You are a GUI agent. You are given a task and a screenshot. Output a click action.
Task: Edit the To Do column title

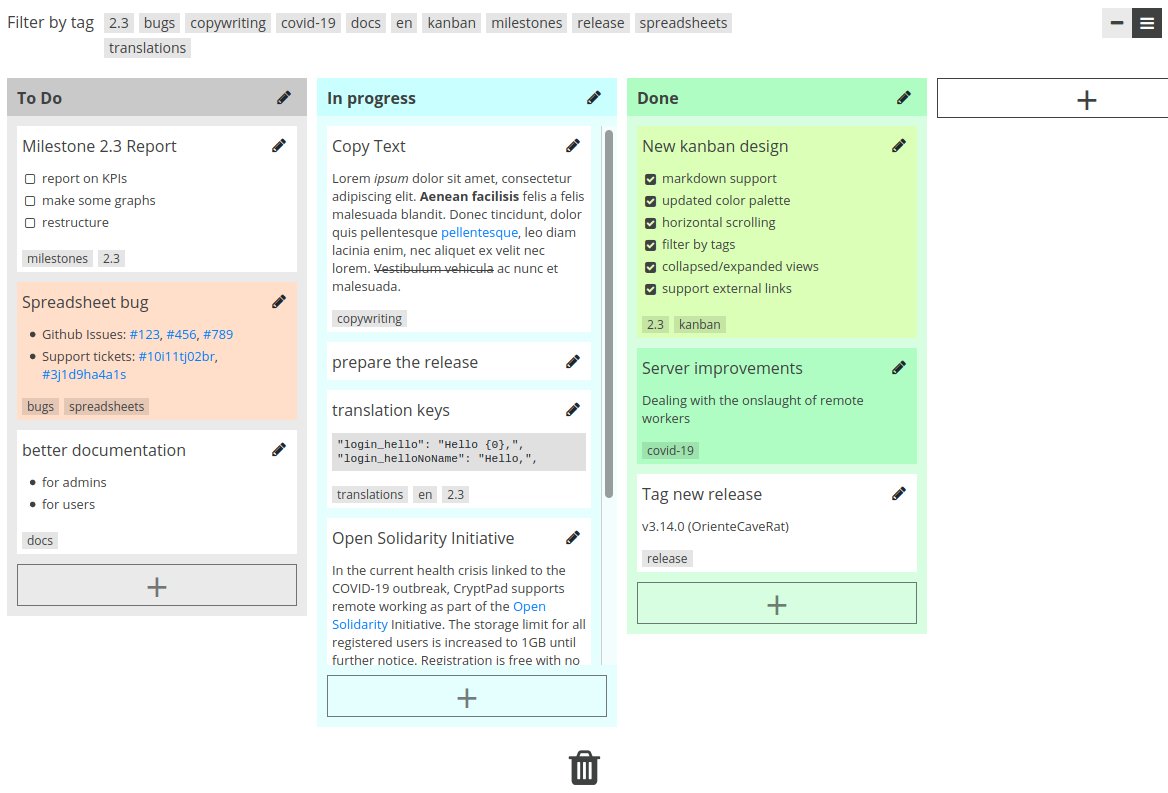click(x=284, y=98)
